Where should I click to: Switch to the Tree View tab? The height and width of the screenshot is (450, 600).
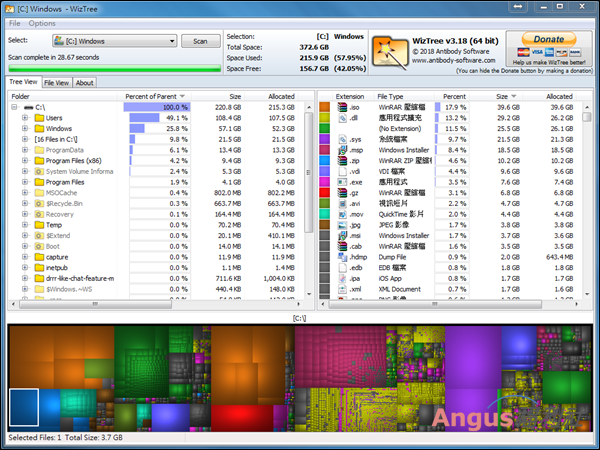point(23,82)
